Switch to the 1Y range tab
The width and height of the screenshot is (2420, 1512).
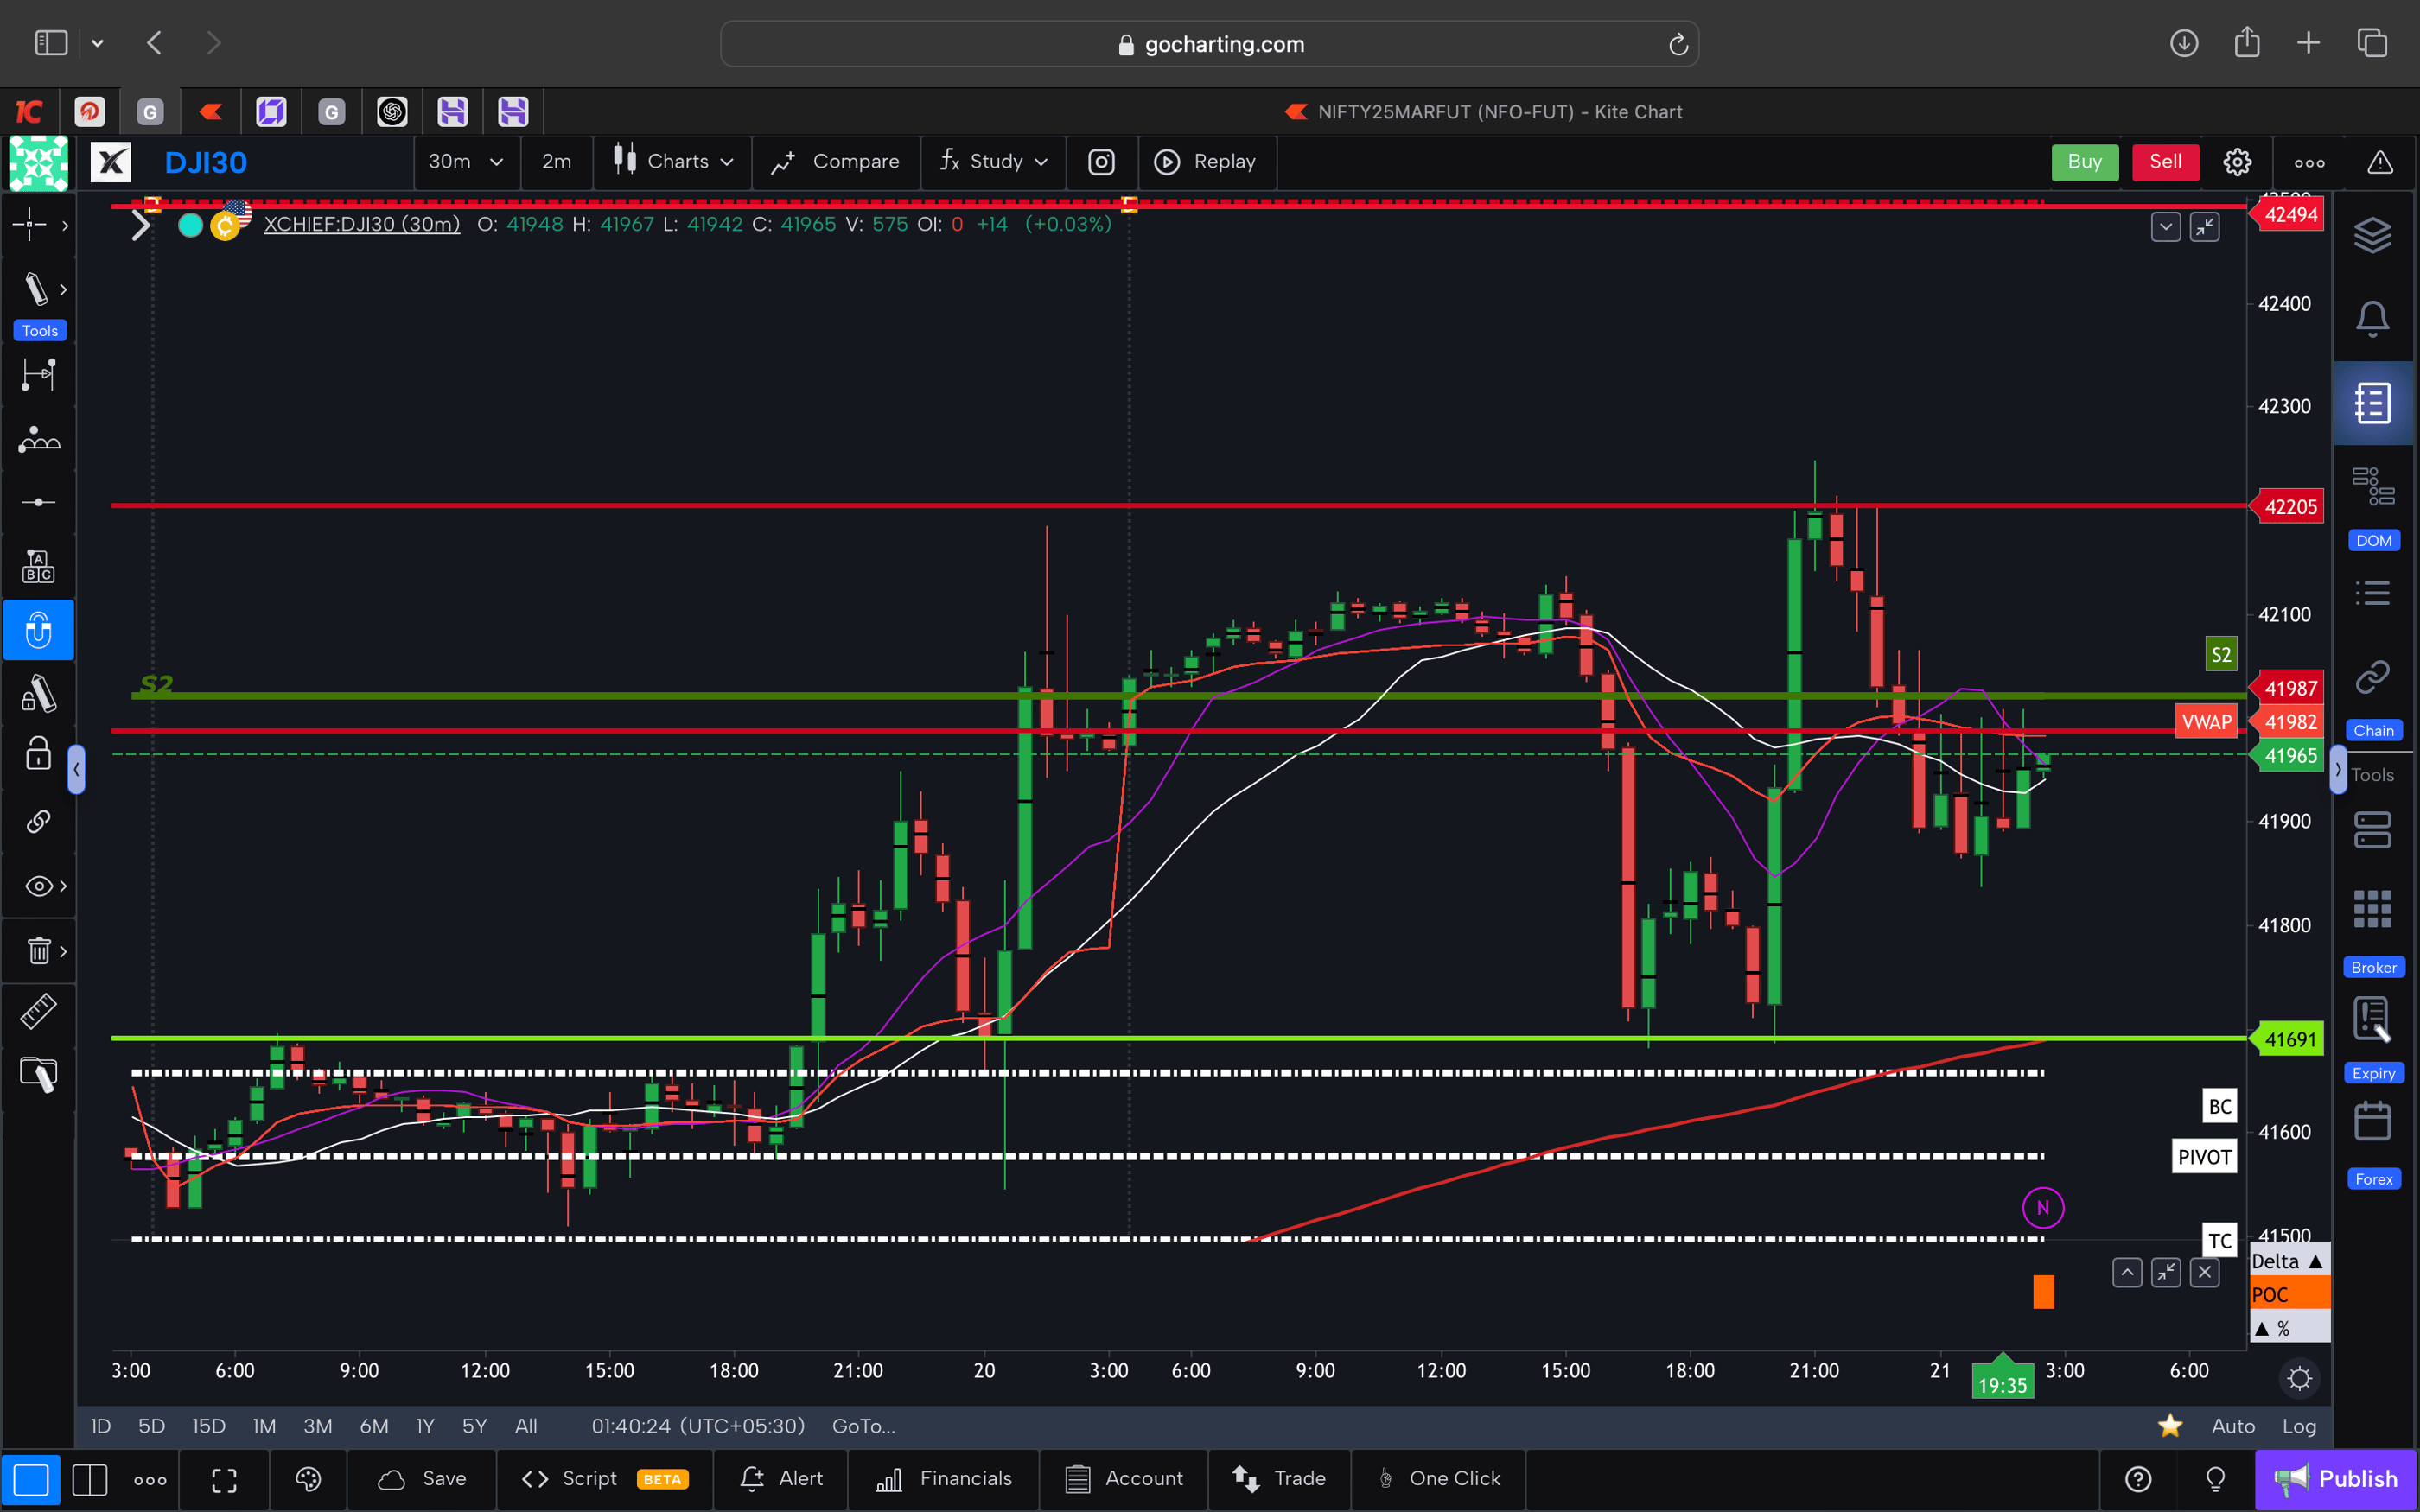click(x=424, y=1426)
